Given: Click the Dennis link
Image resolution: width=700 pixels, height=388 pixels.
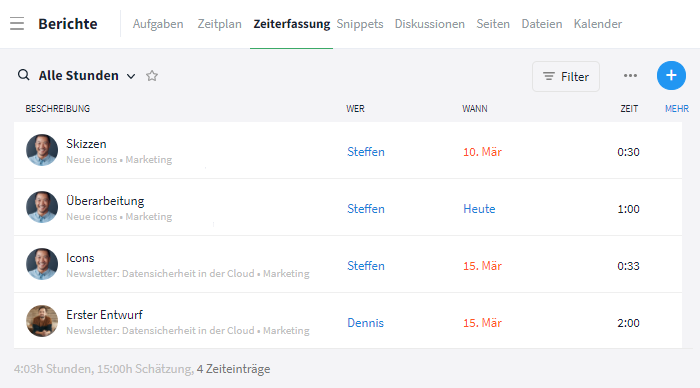Looking at the screenshot, I should (x=365, y=323).
